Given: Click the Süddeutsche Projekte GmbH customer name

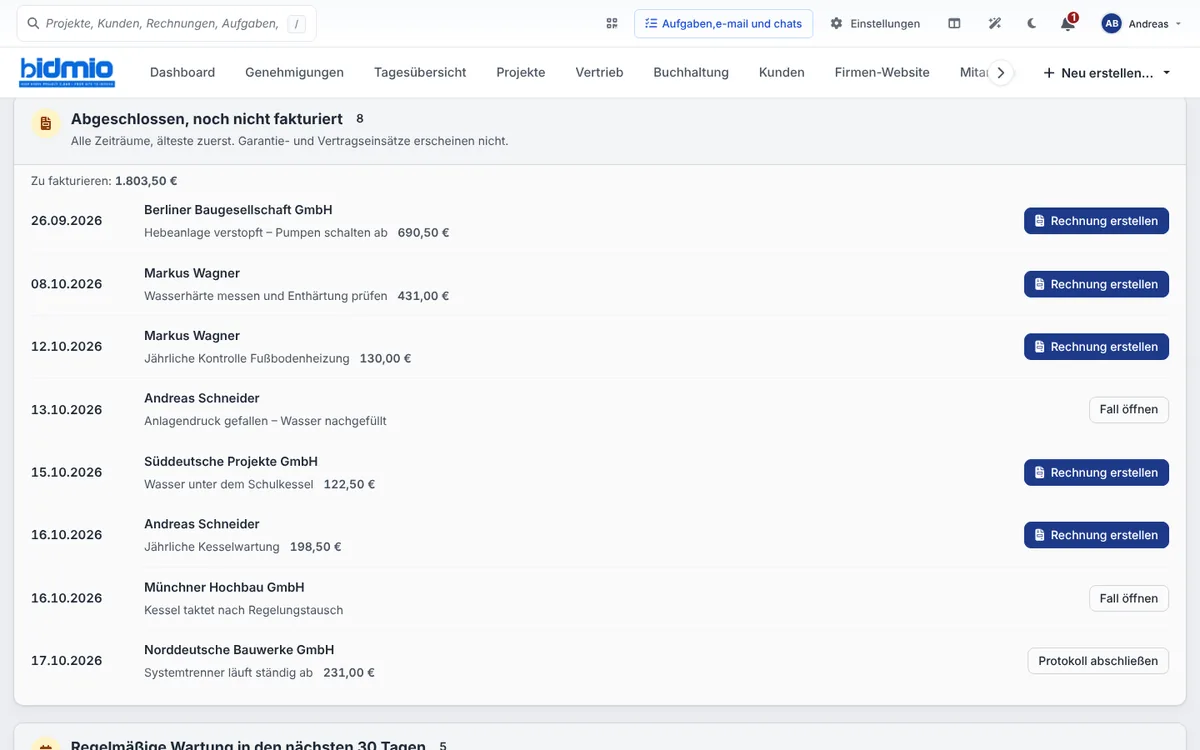Looking at the screenshot, I should [x=231, y=461].
